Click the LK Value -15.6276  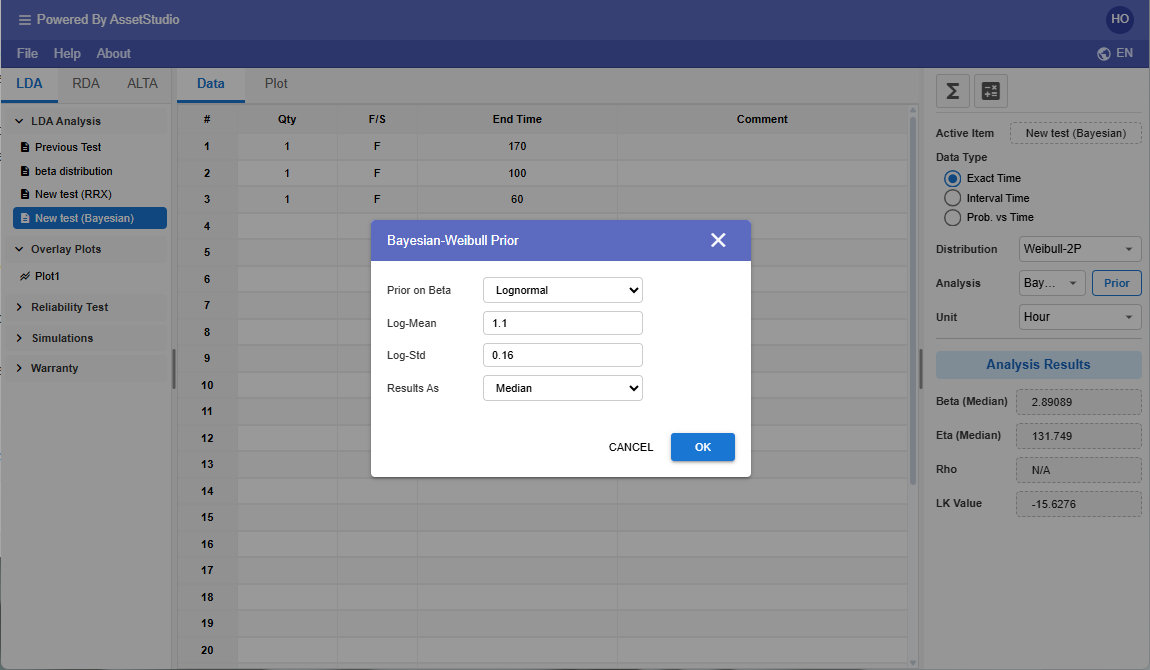click(1078, 504)
